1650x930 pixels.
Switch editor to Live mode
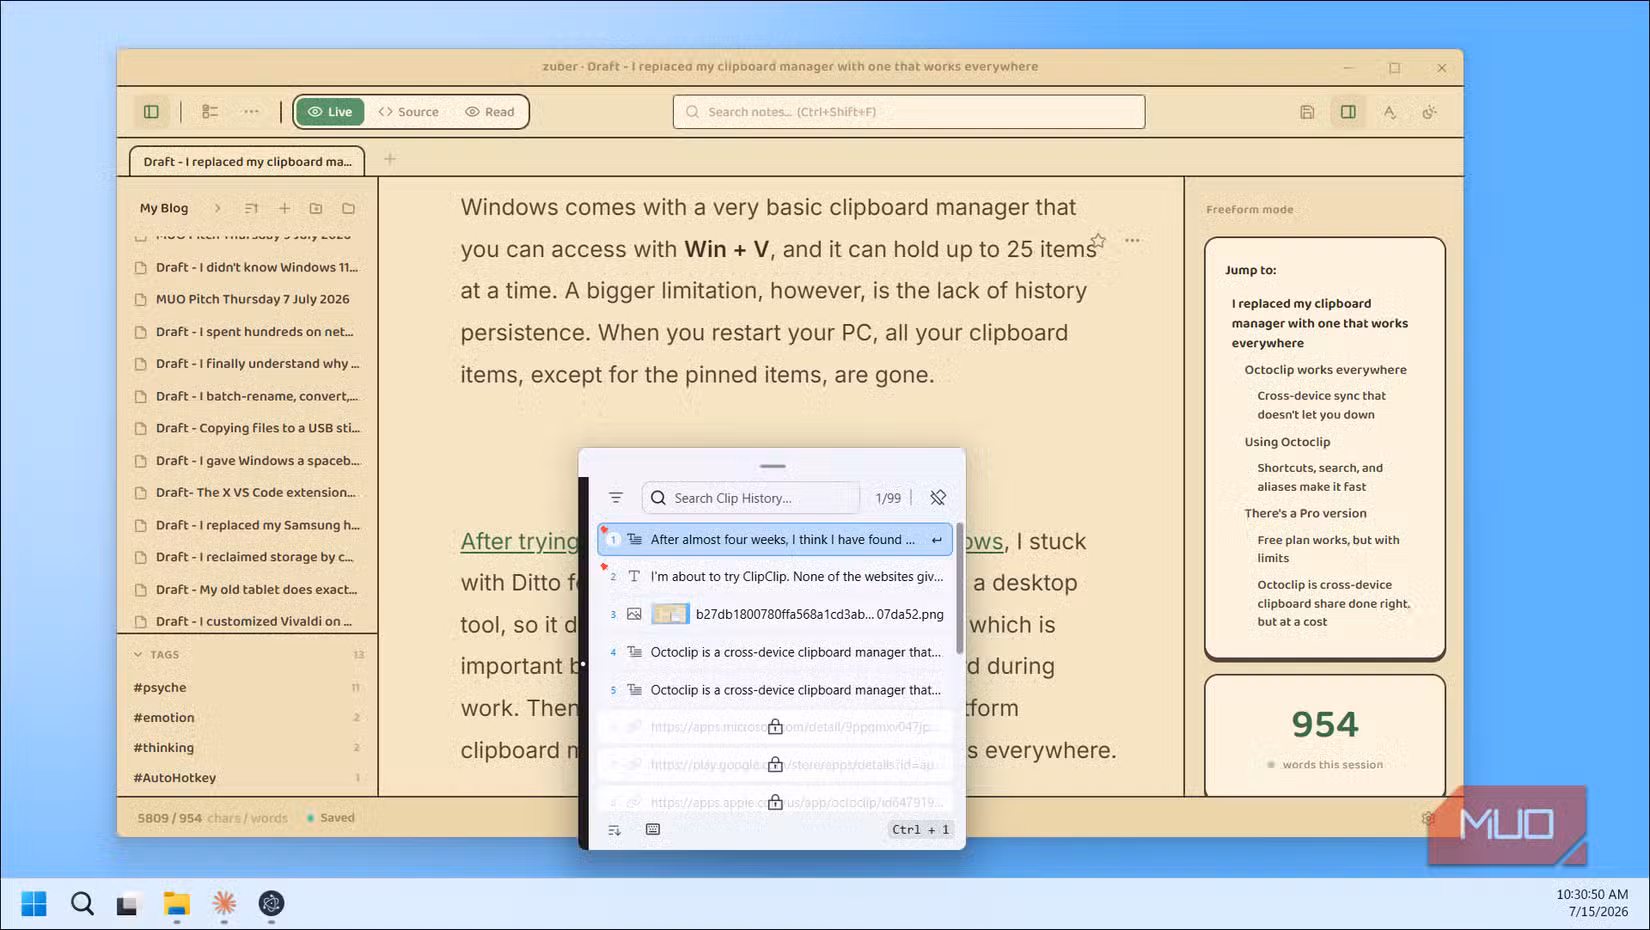coord(330,112)
